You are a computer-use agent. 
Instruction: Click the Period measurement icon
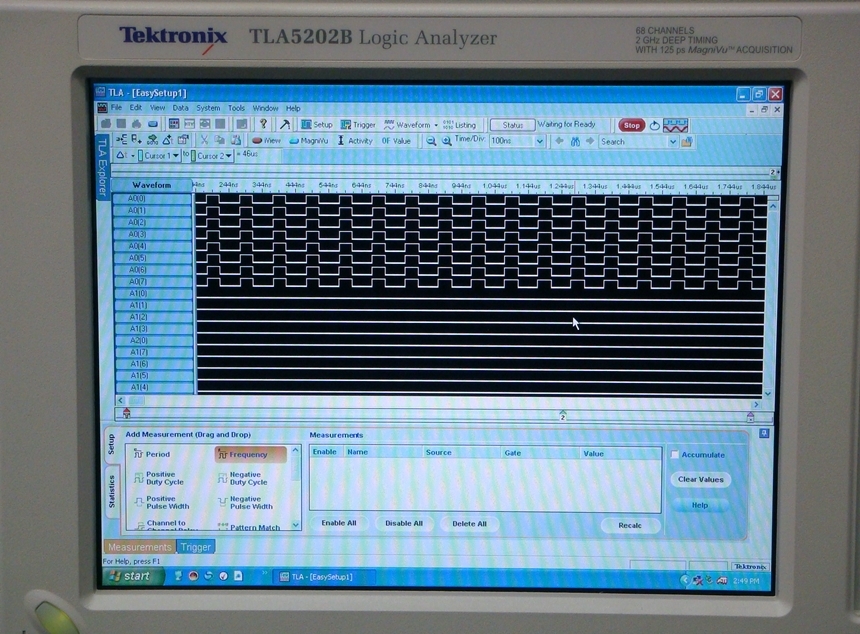click(138, 454)
